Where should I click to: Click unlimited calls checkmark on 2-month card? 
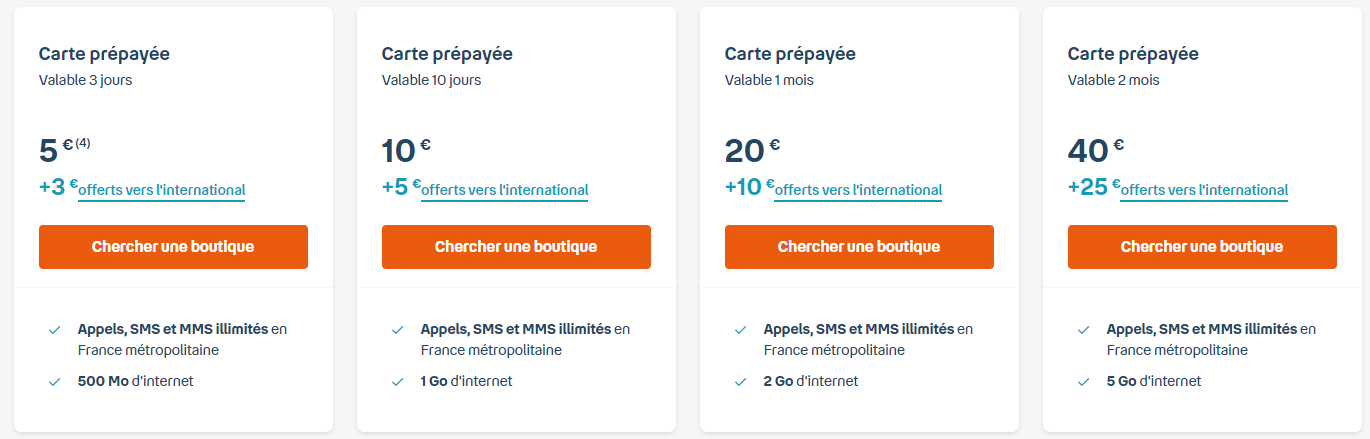(x=1083, y=329)
